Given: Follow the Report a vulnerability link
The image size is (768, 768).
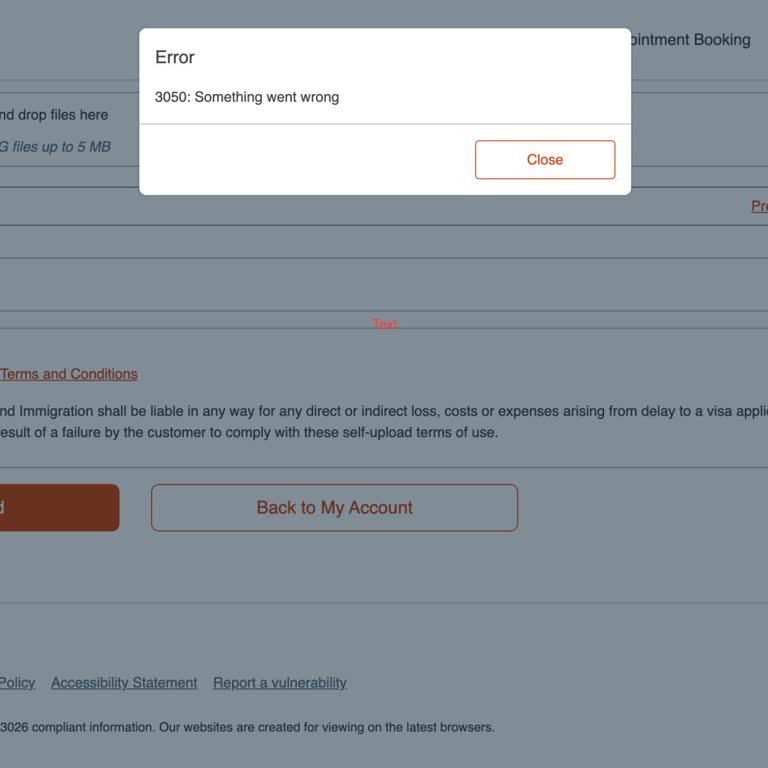Looking at the screenshot, I should [x=280, y=683].
